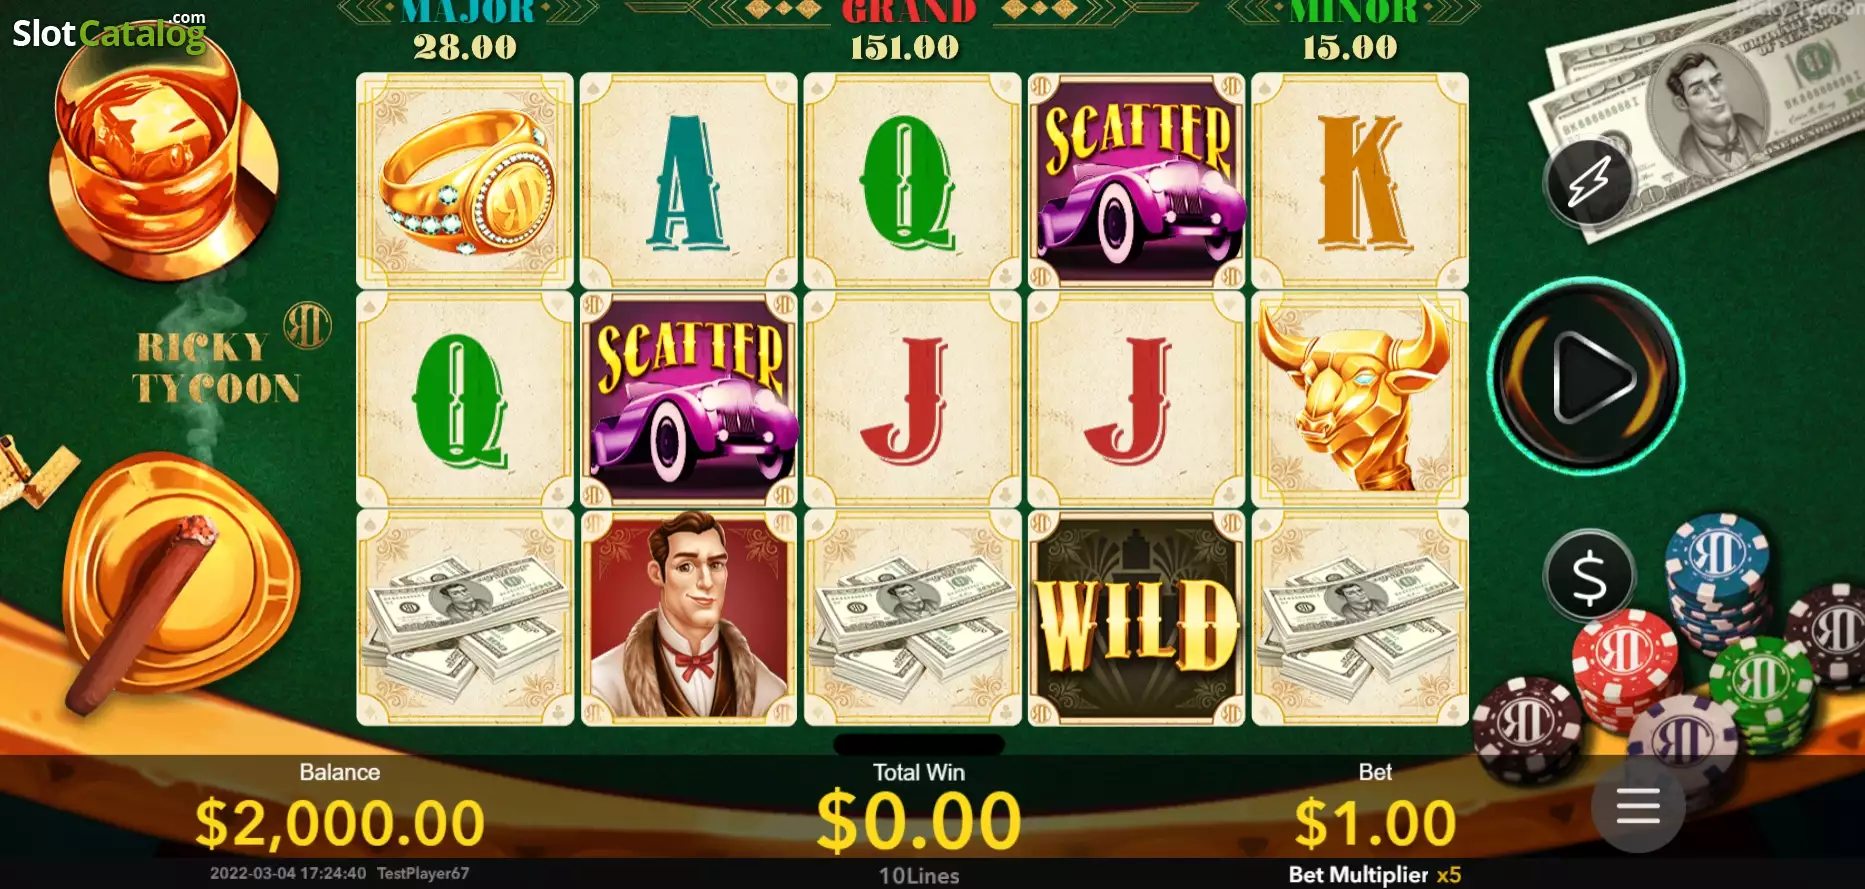1865x889 pixels.
Task: Click the SlotCatalog.com logo
Action: pos(109,32)
